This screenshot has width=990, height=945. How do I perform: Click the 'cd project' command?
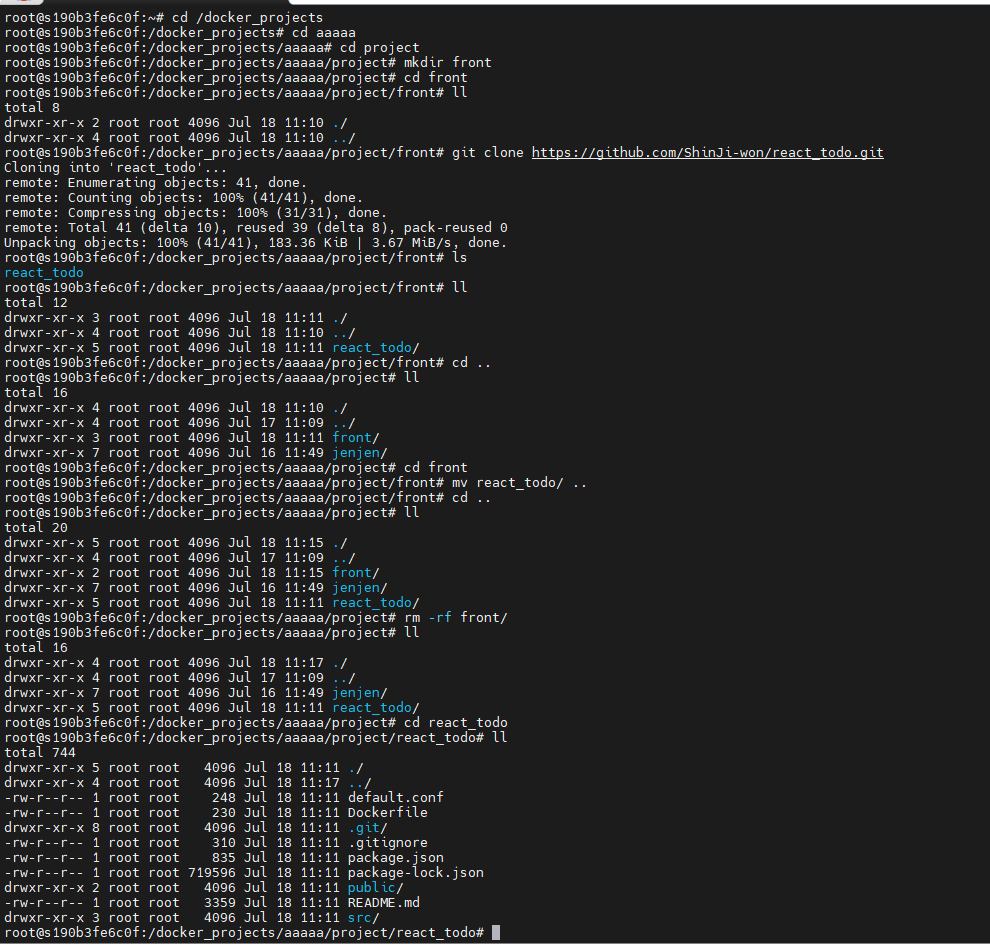[x=379, y=48]
